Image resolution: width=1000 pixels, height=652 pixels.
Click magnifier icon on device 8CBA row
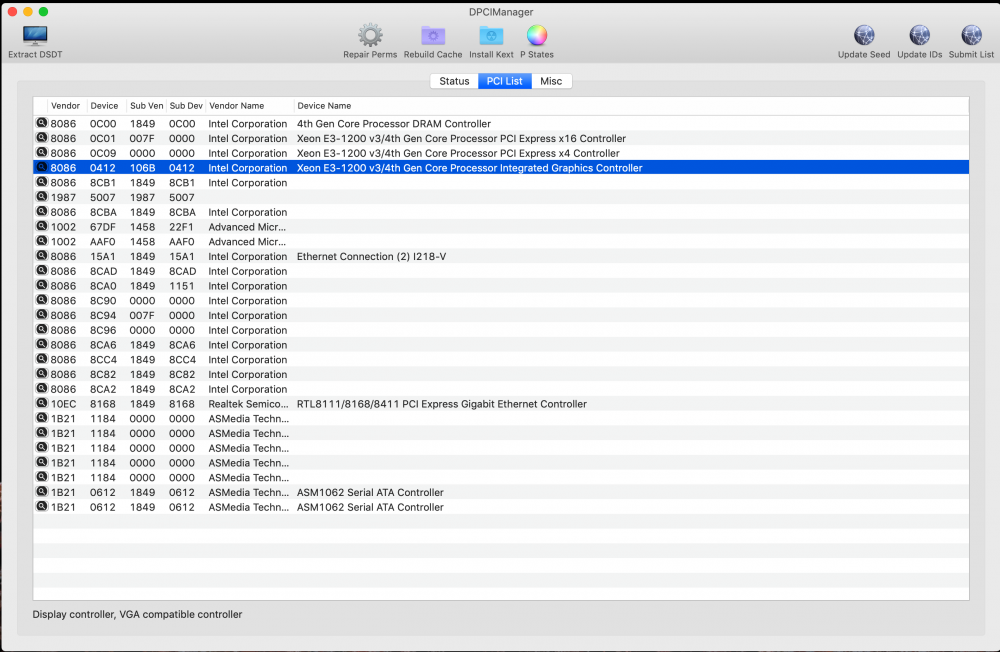click(41, 211)
